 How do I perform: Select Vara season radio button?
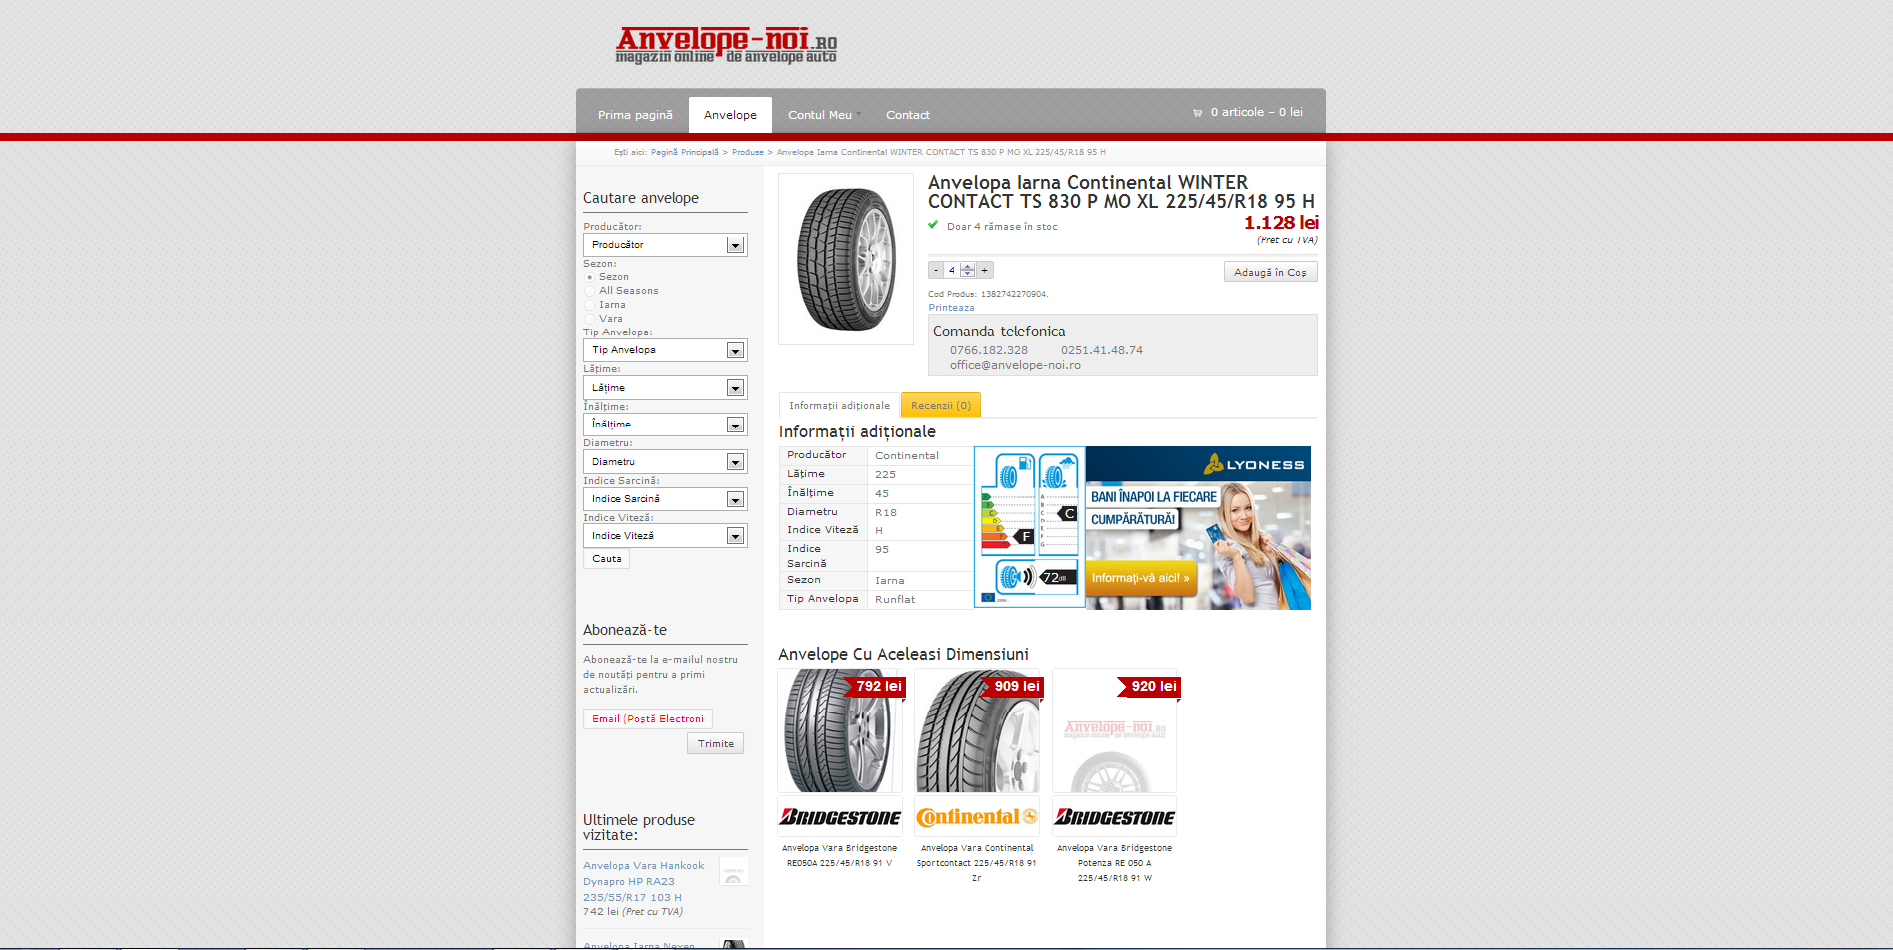(x=589, y=319)
